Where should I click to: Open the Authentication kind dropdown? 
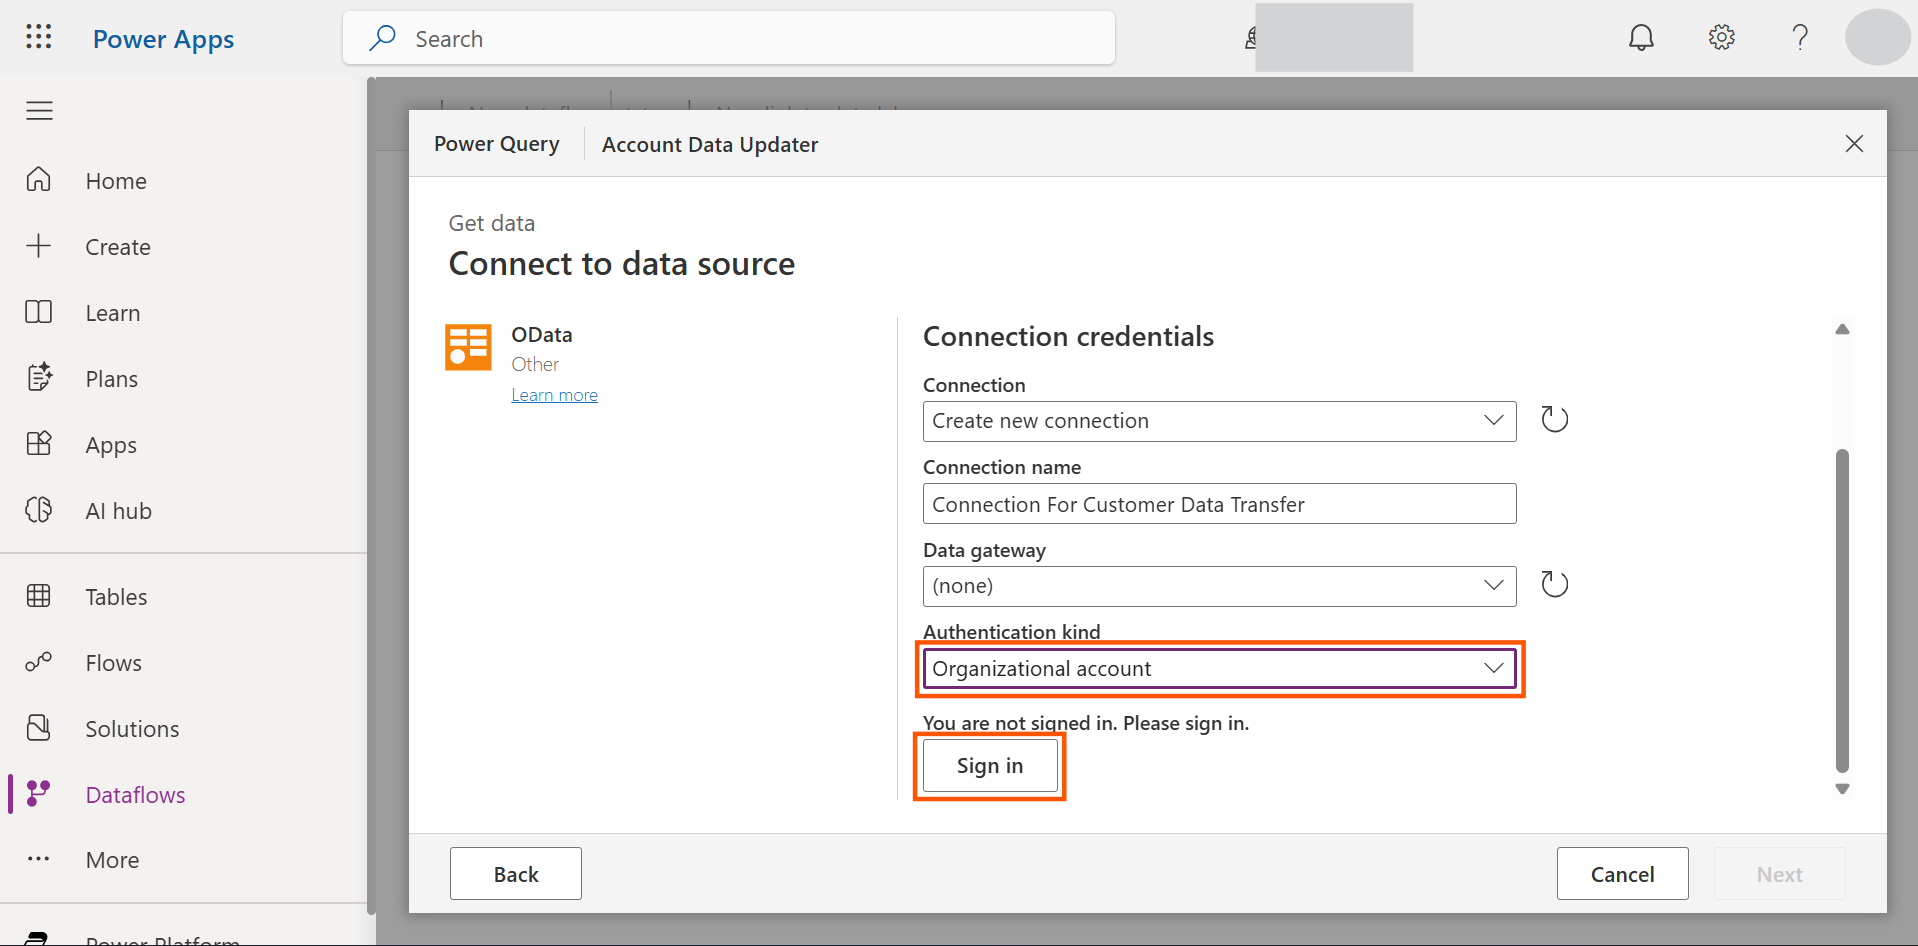click(1218, 669)
